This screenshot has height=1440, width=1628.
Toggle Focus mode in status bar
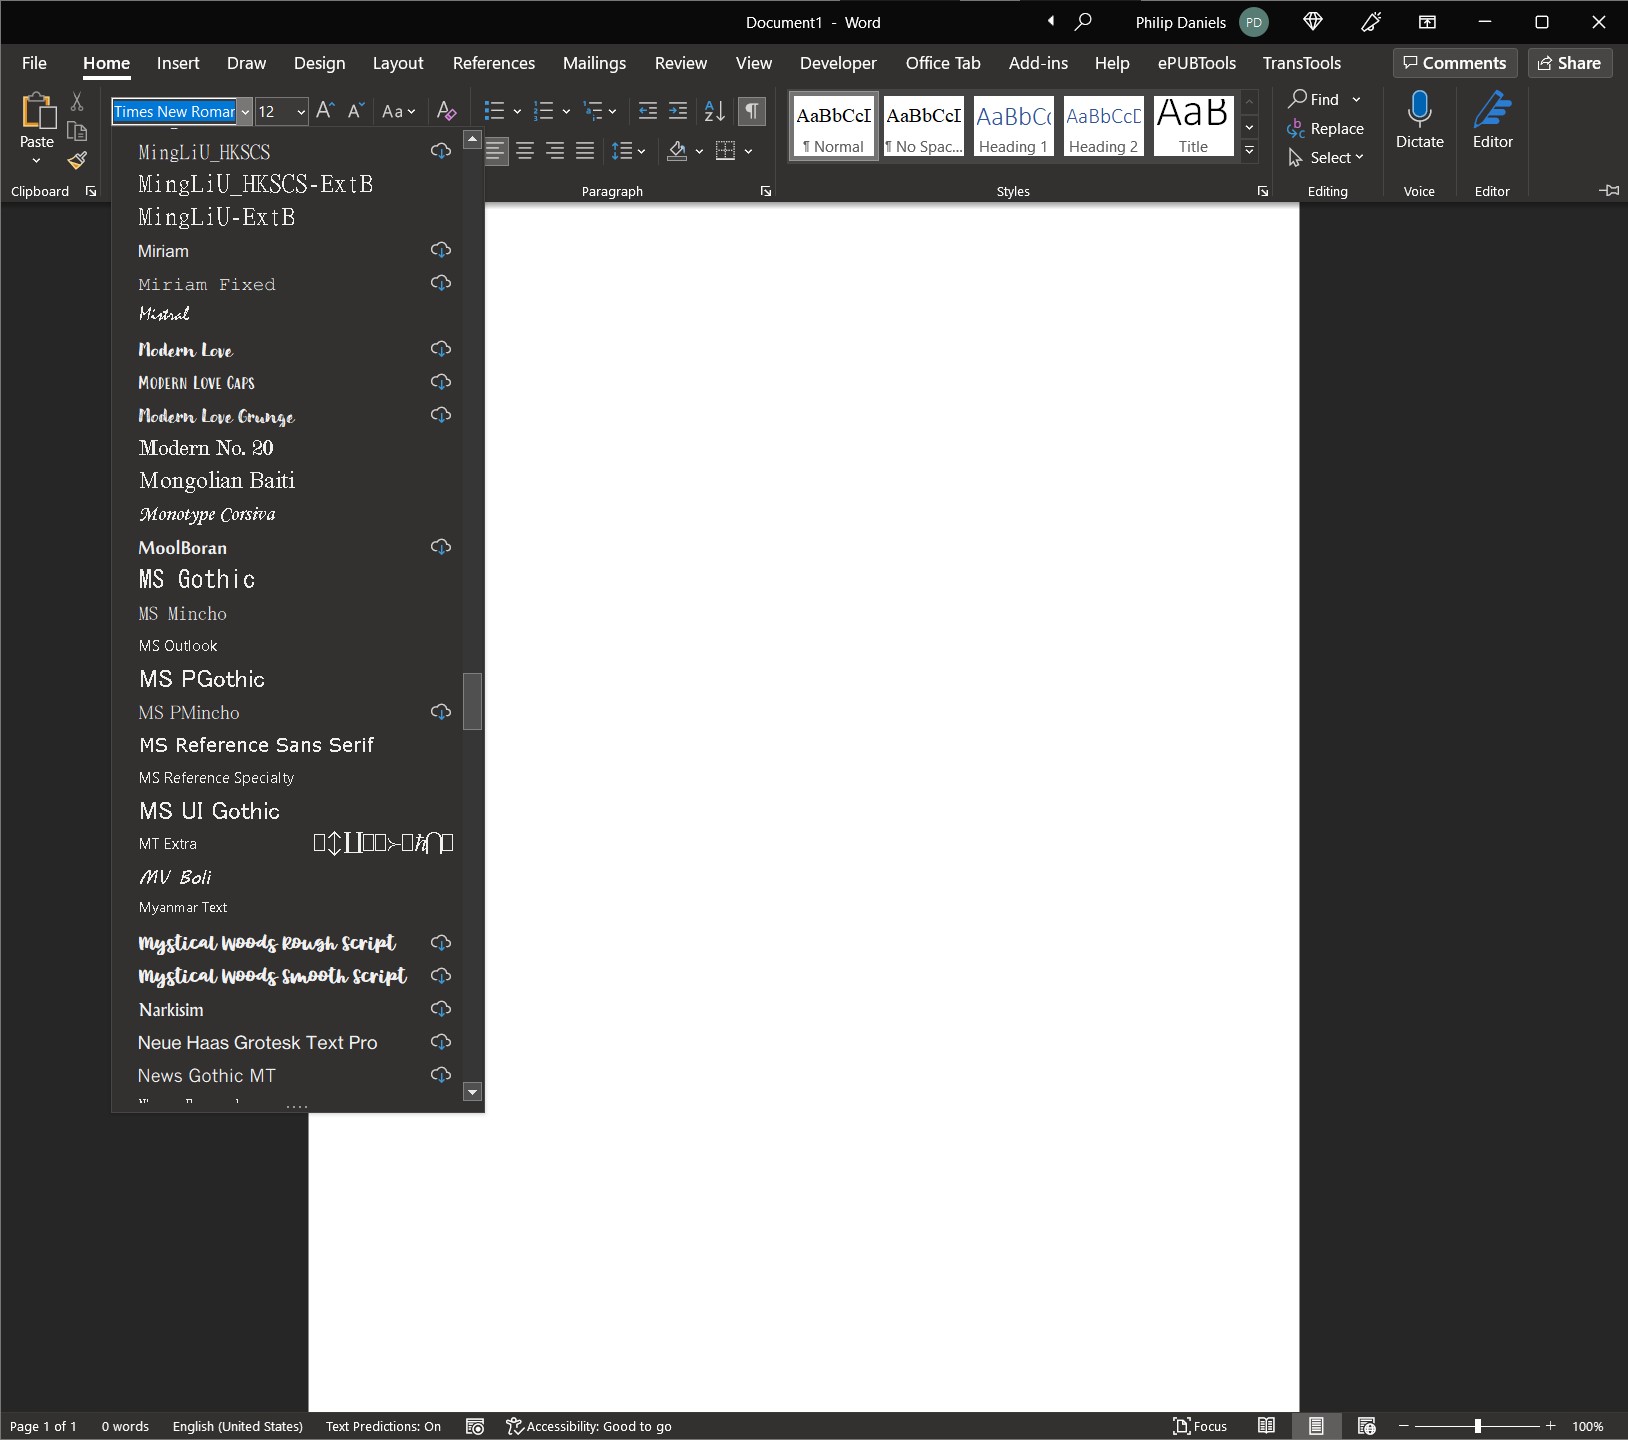1200,1426
